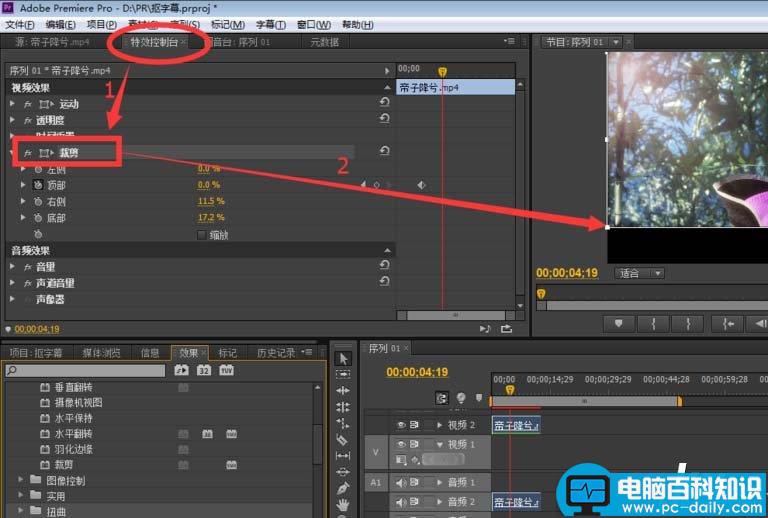The height and width of the screenshot is (518, 768).
Task: Toggle animation stopwatch for 顶部
Action: (38, 185)
